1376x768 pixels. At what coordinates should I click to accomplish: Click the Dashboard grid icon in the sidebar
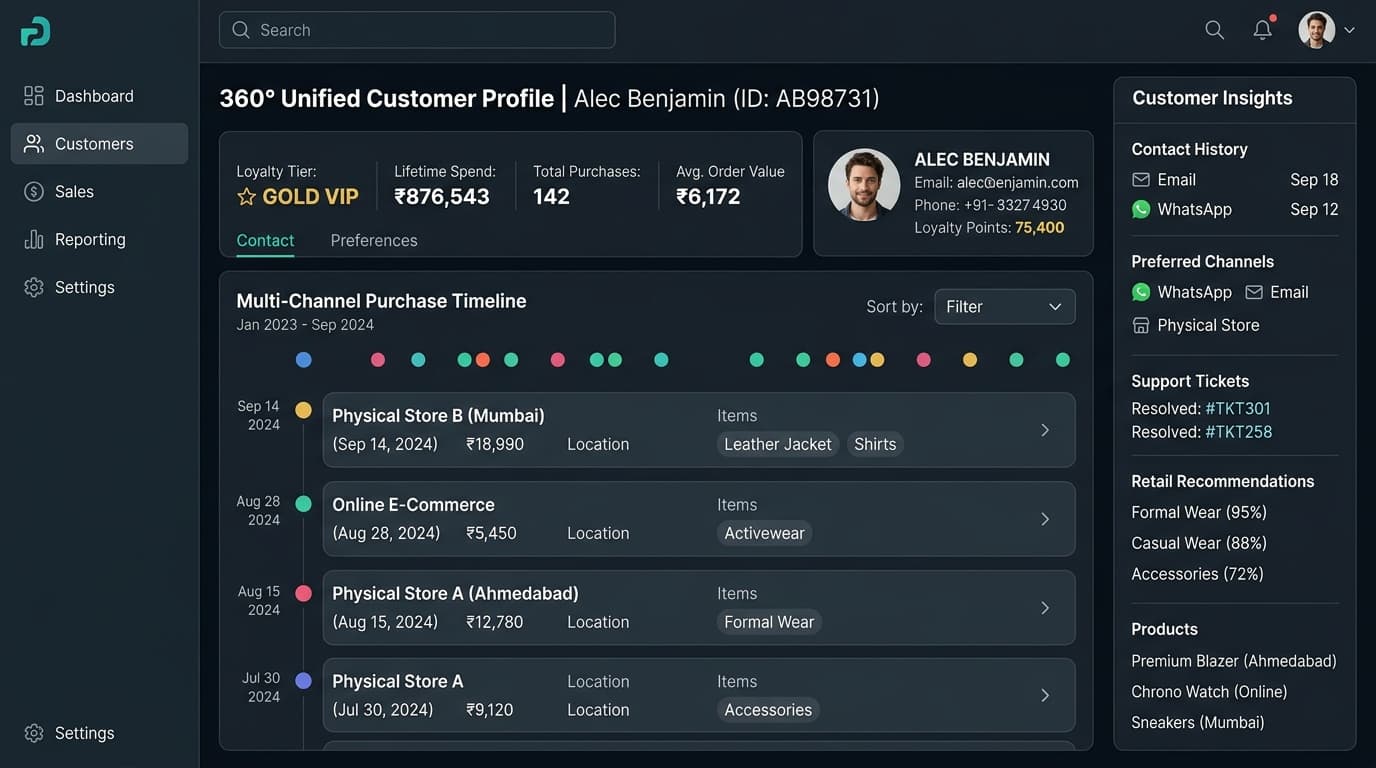[34, 96]
